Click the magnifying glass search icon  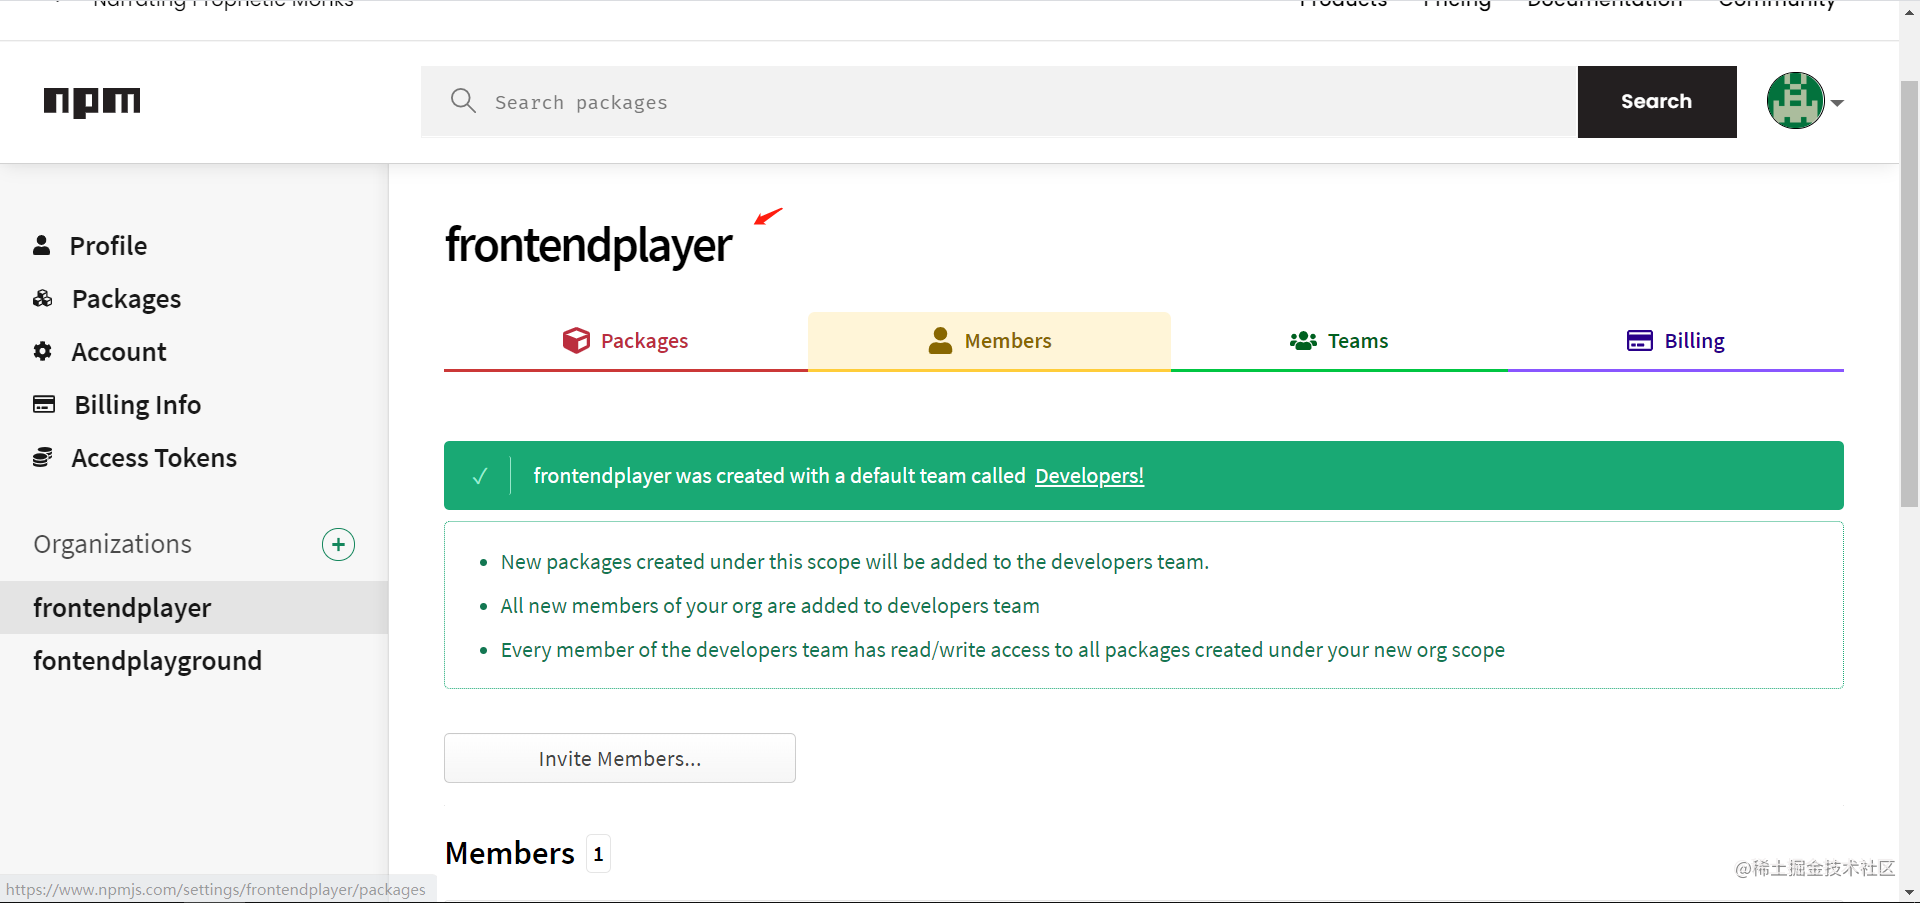tap(463, 101)
